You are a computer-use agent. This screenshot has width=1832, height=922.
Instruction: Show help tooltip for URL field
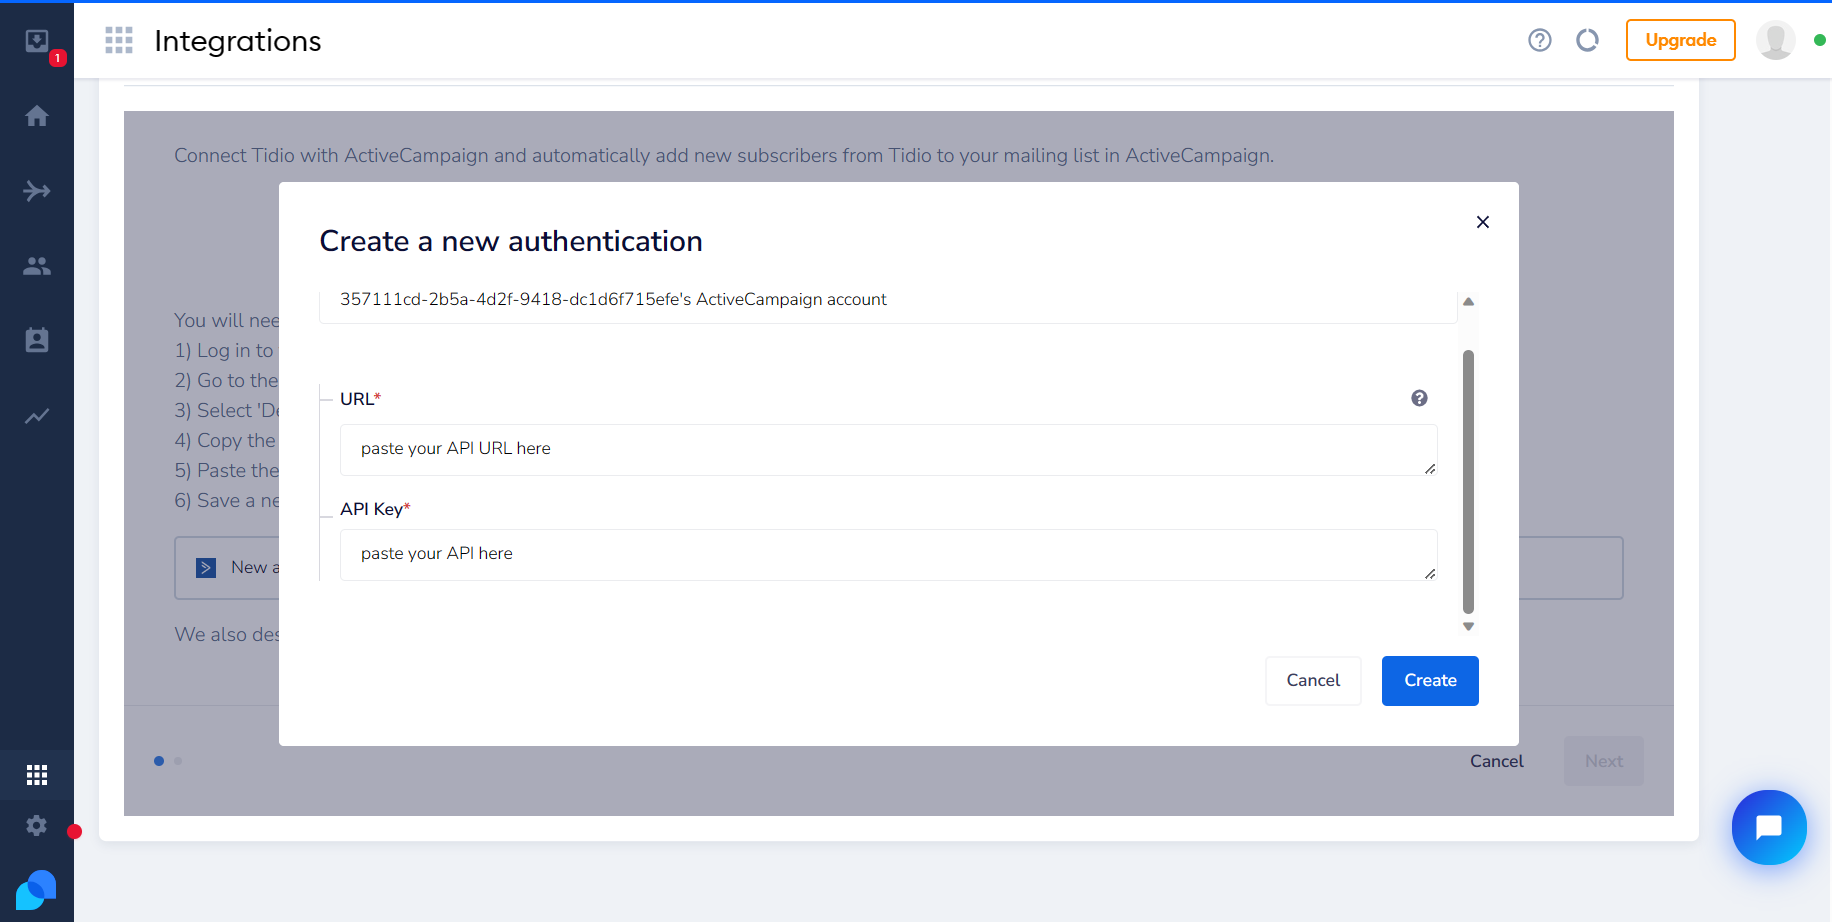(x=1419, y=398)
